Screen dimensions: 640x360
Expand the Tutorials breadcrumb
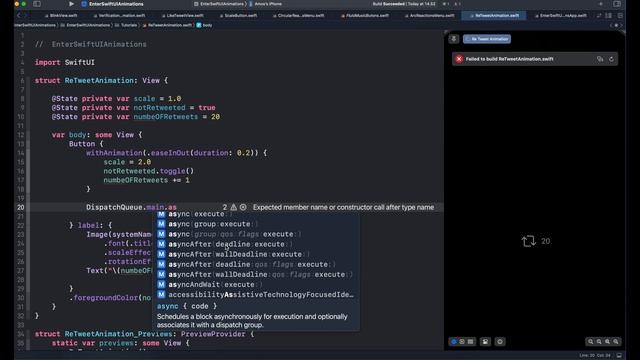click(x=126, y=25)
